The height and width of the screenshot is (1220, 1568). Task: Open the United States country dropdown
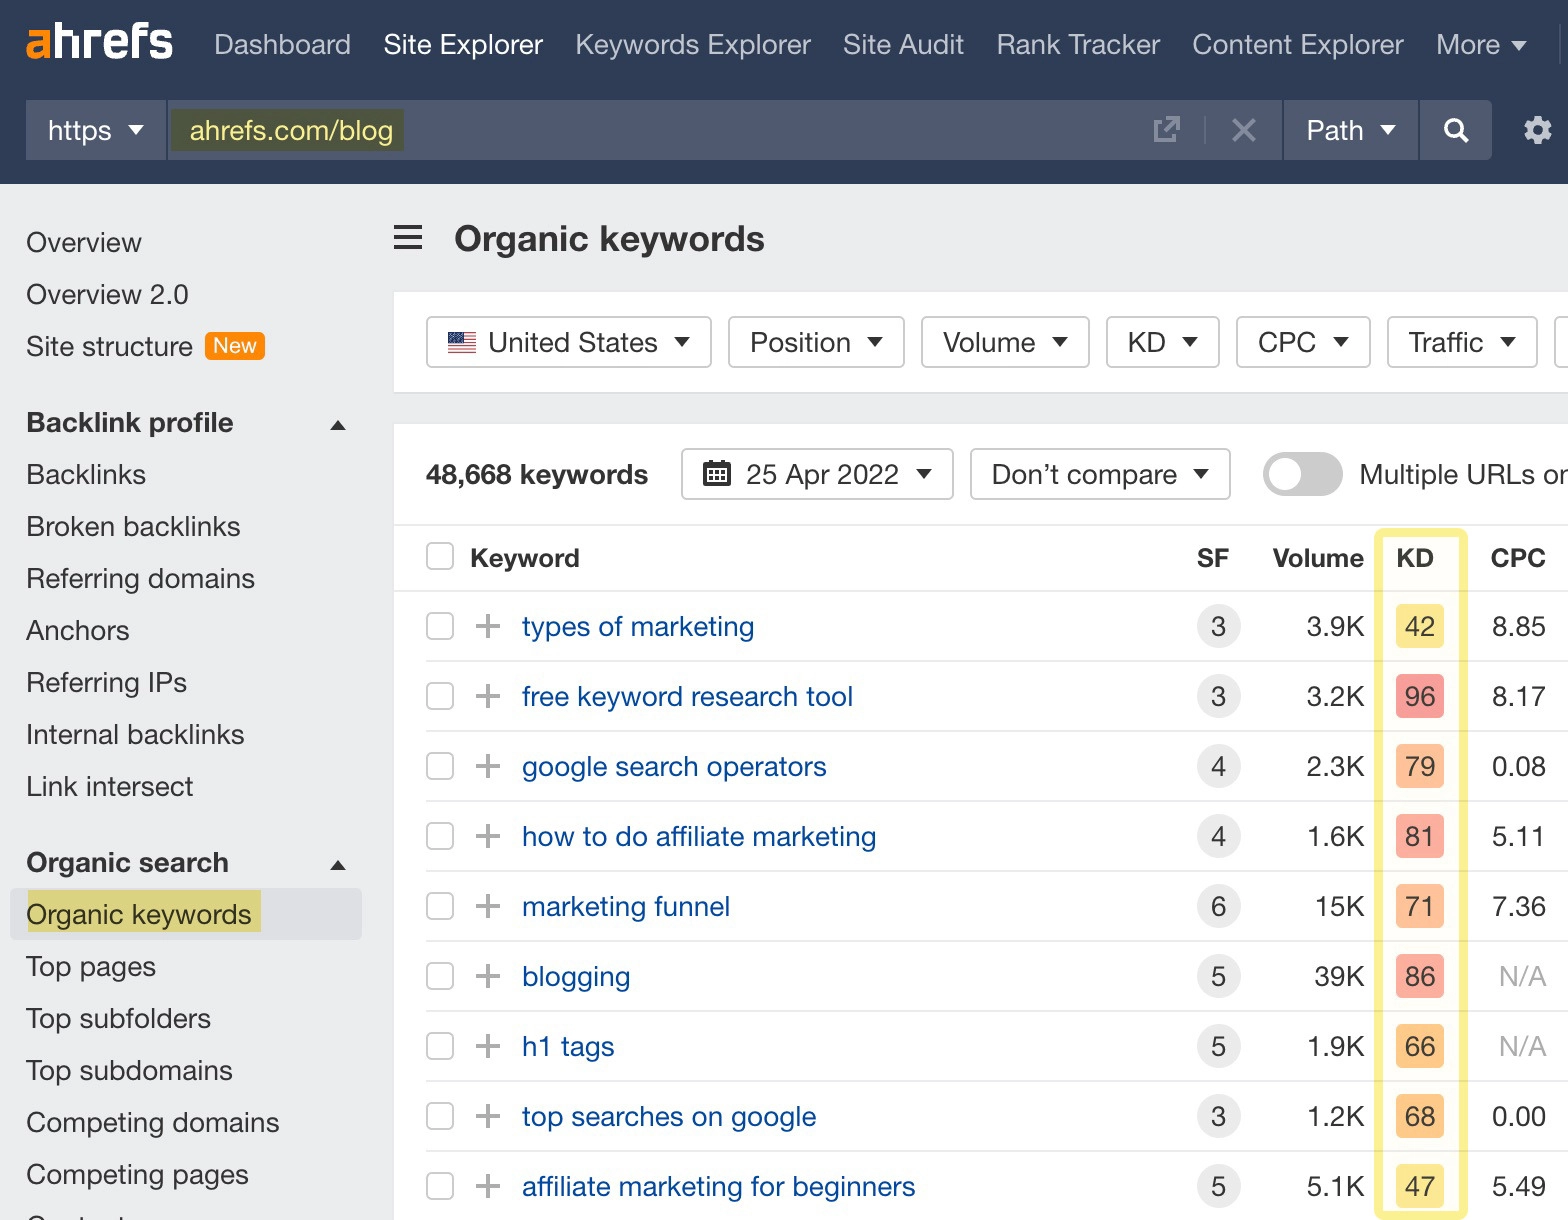tap(568, 342)
